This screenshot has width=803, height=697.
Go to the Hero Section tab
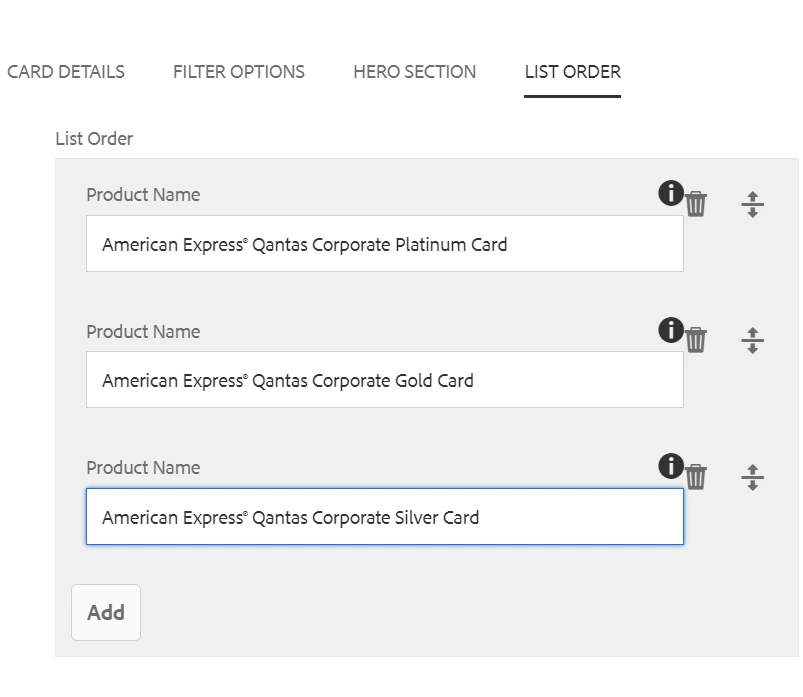414,72
